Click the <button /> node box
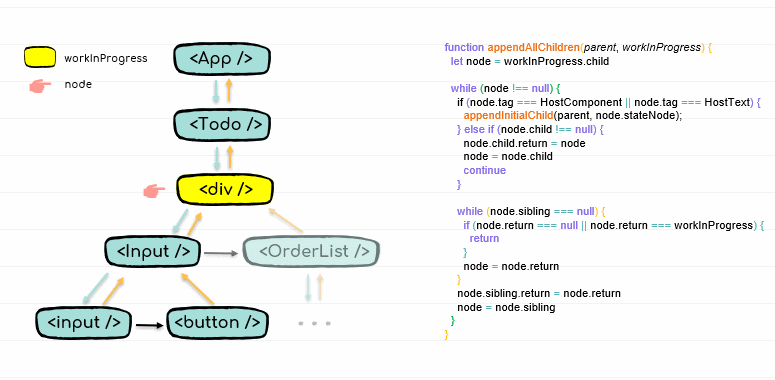The width and height of the screenshot is (775, 380). (x=217, y=323)
